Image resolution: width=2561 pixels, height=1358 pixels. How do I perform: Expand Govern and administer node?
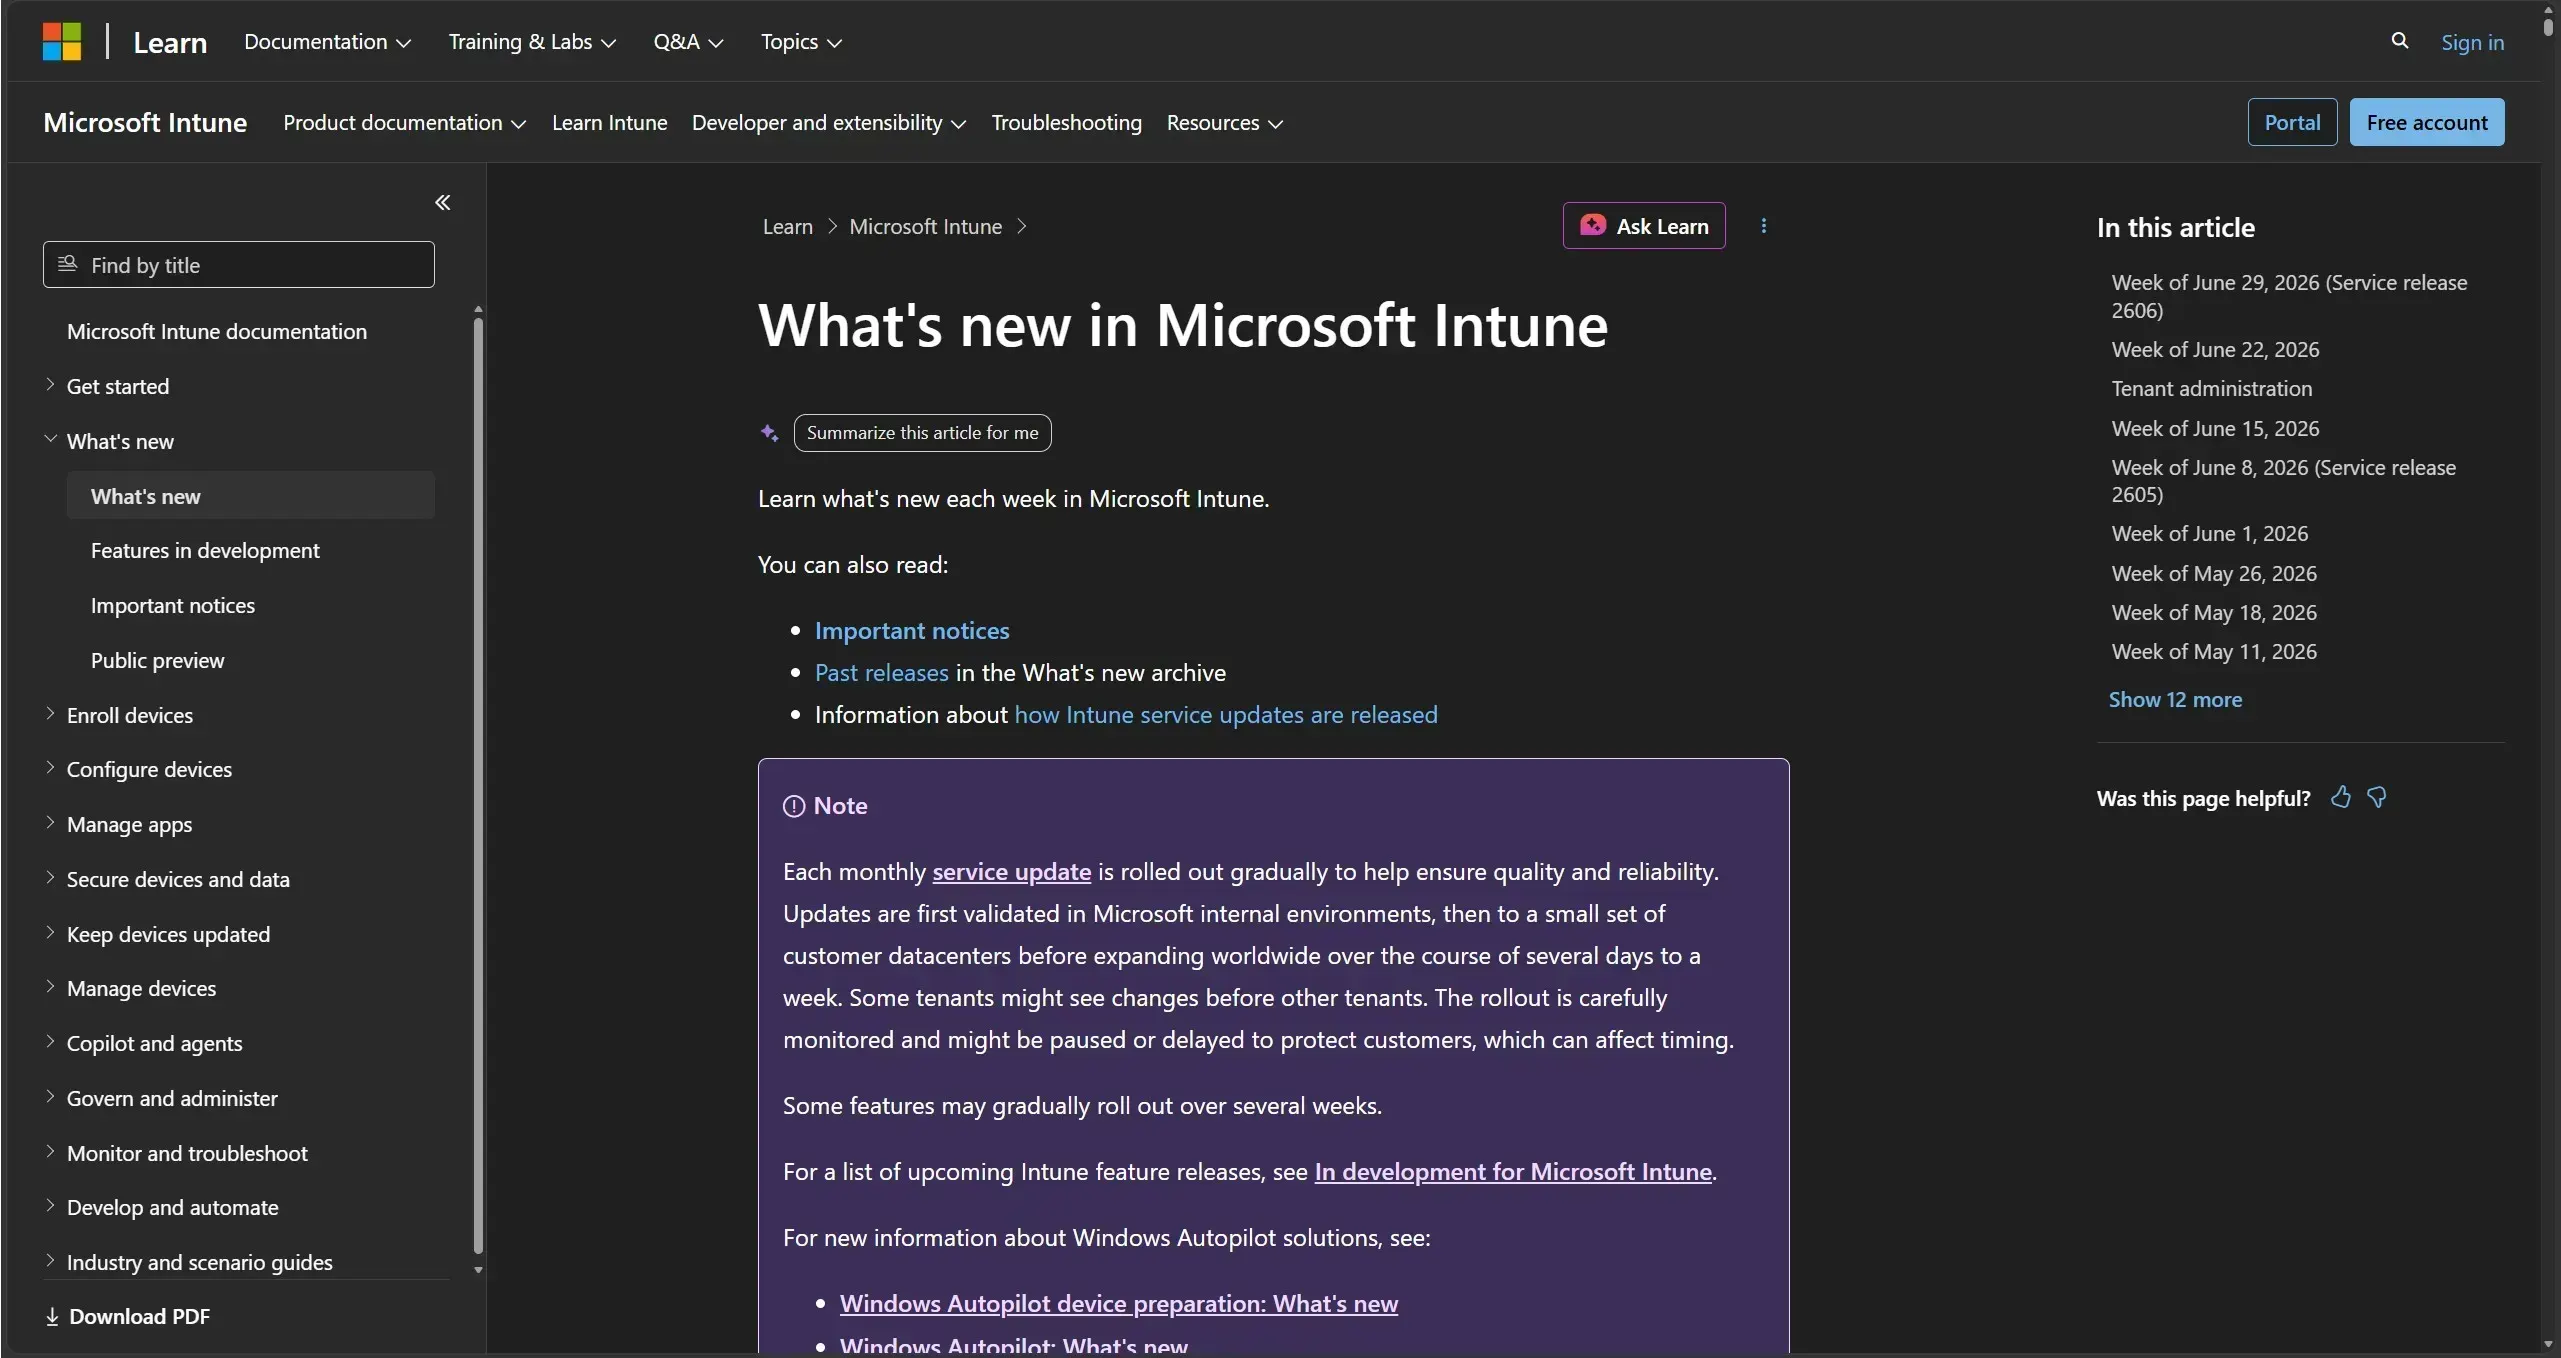(x=50, y=1097)
